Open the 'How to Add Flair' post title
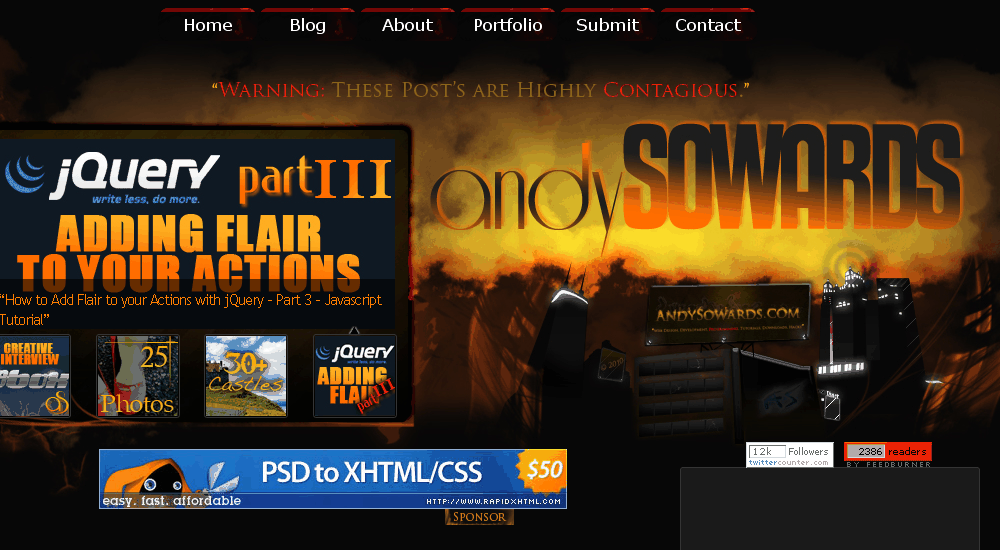Image resolution: width=1000 pixels, height=550 pixels. (191, 309)
